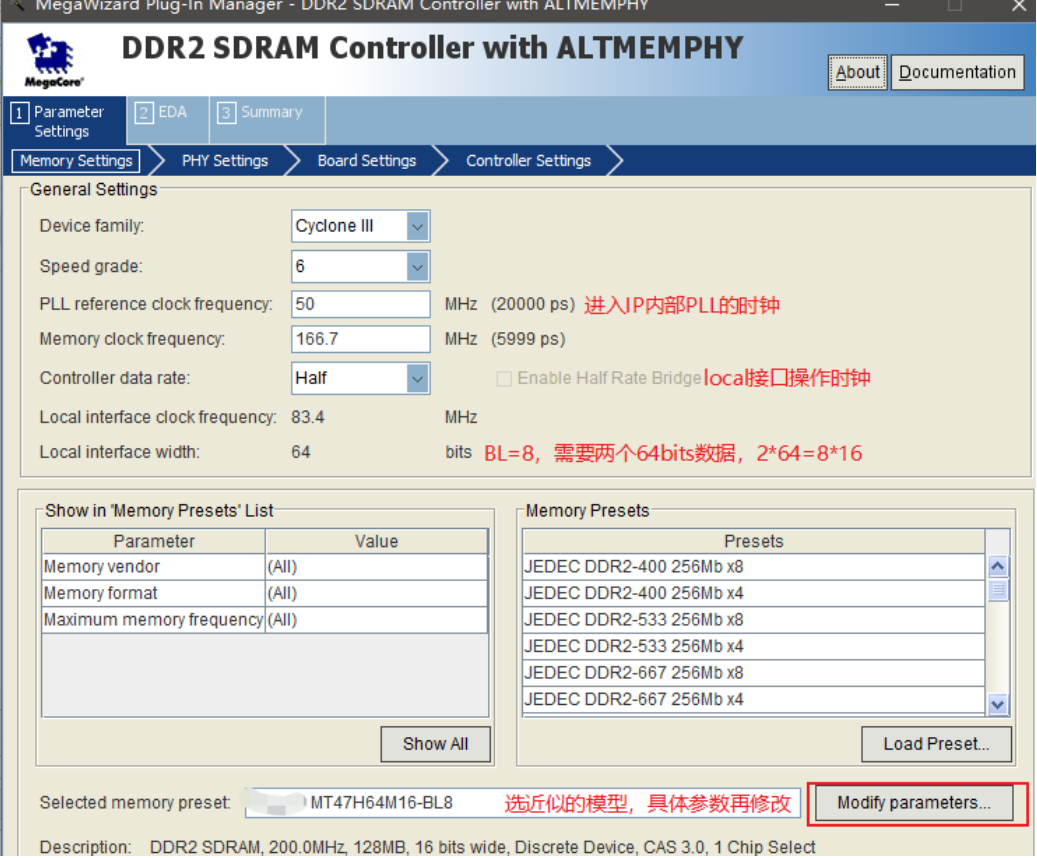Viewport: 1037px width, 858px height.
Task: Open the Controller data rate dropdown
Action: 418,378
